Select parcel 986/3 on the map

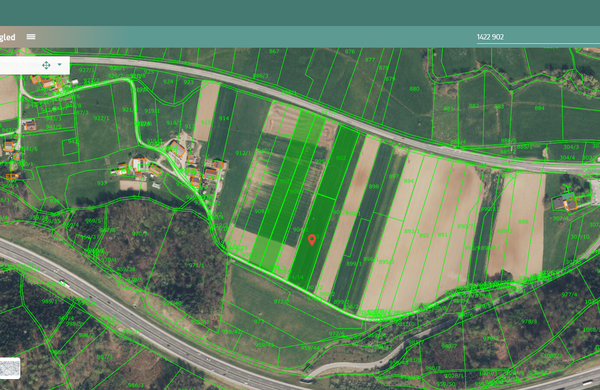pos(136,385)
